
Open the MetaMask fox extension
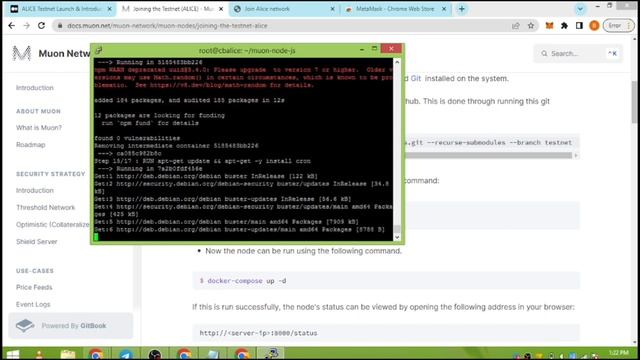point(549,26)
